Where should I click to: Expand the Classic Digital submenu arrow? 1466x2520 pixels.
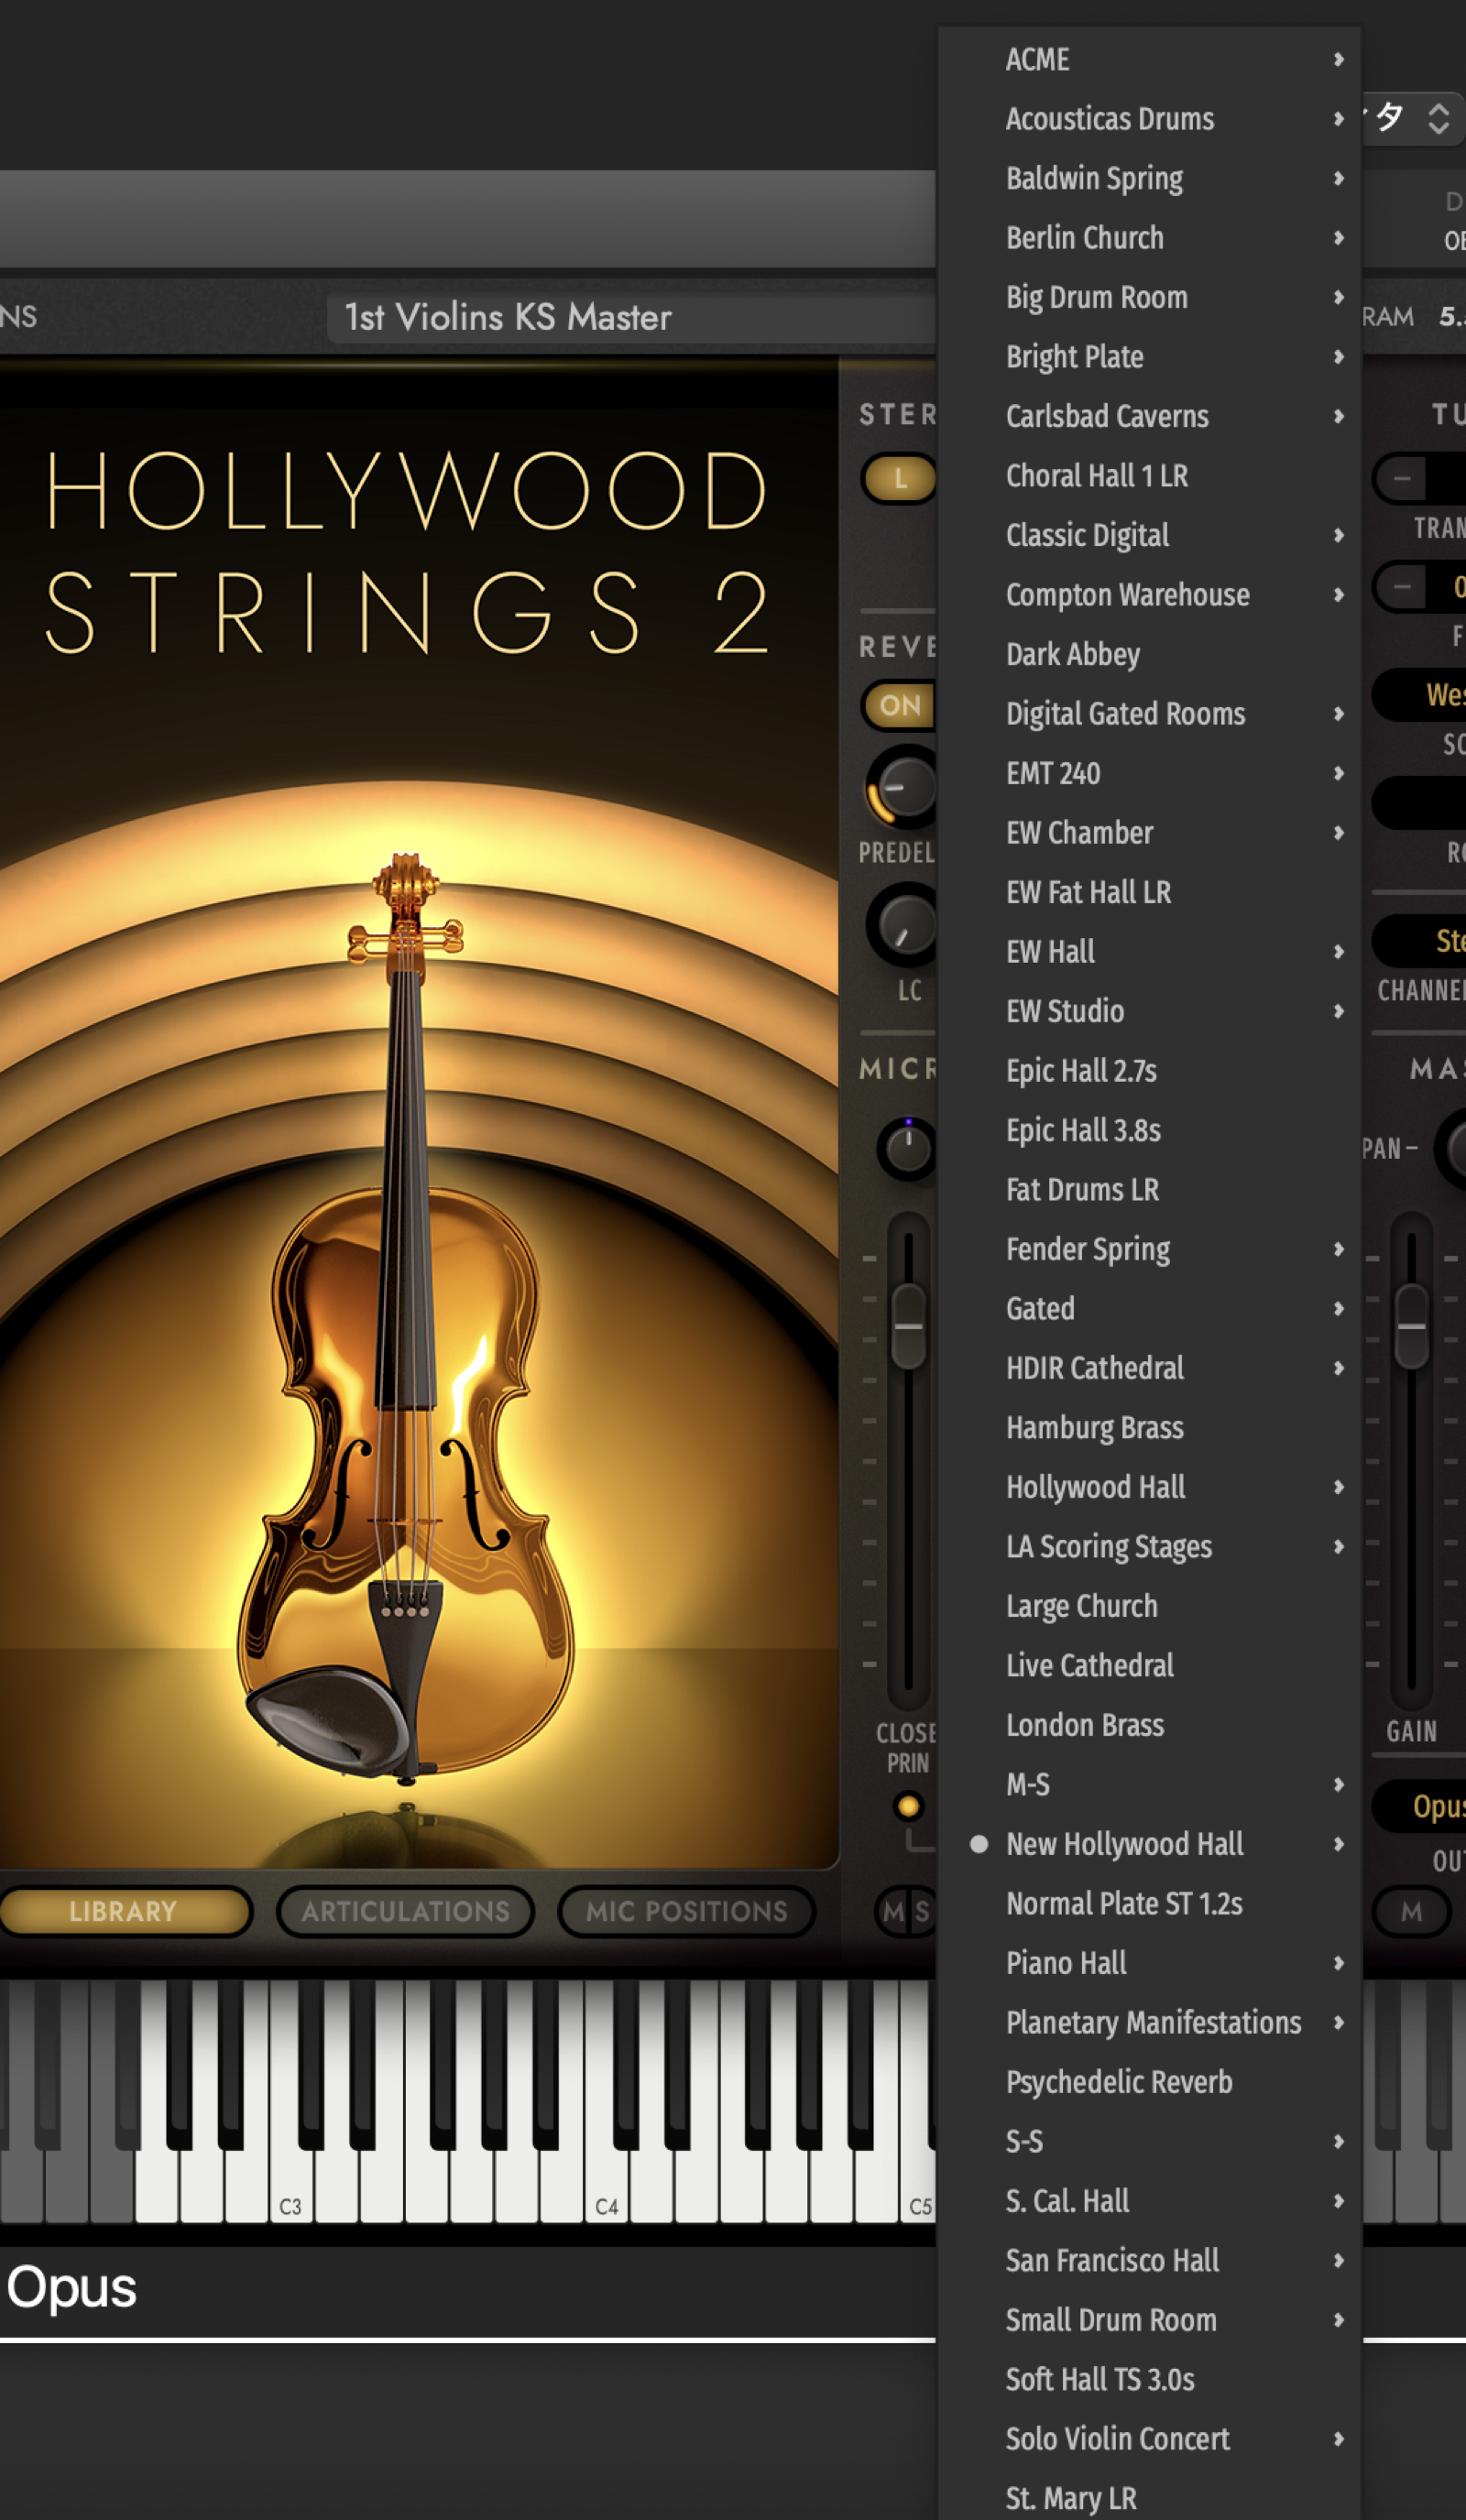(x=1338, y=536)
